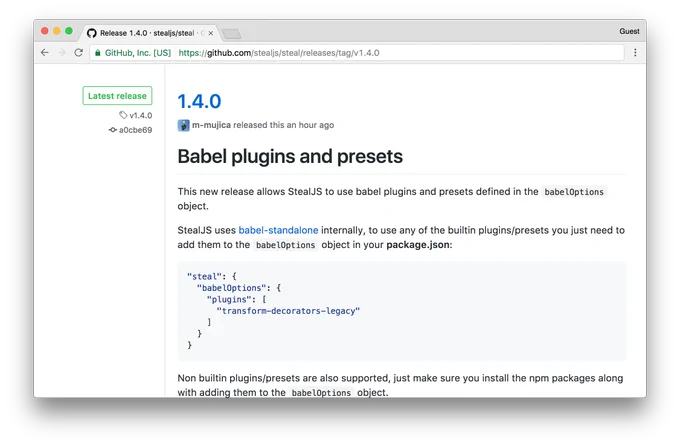The width and height of the screenshot is (680, 446).
Task: Click the "plugins": [ code line
Action: 236,299
